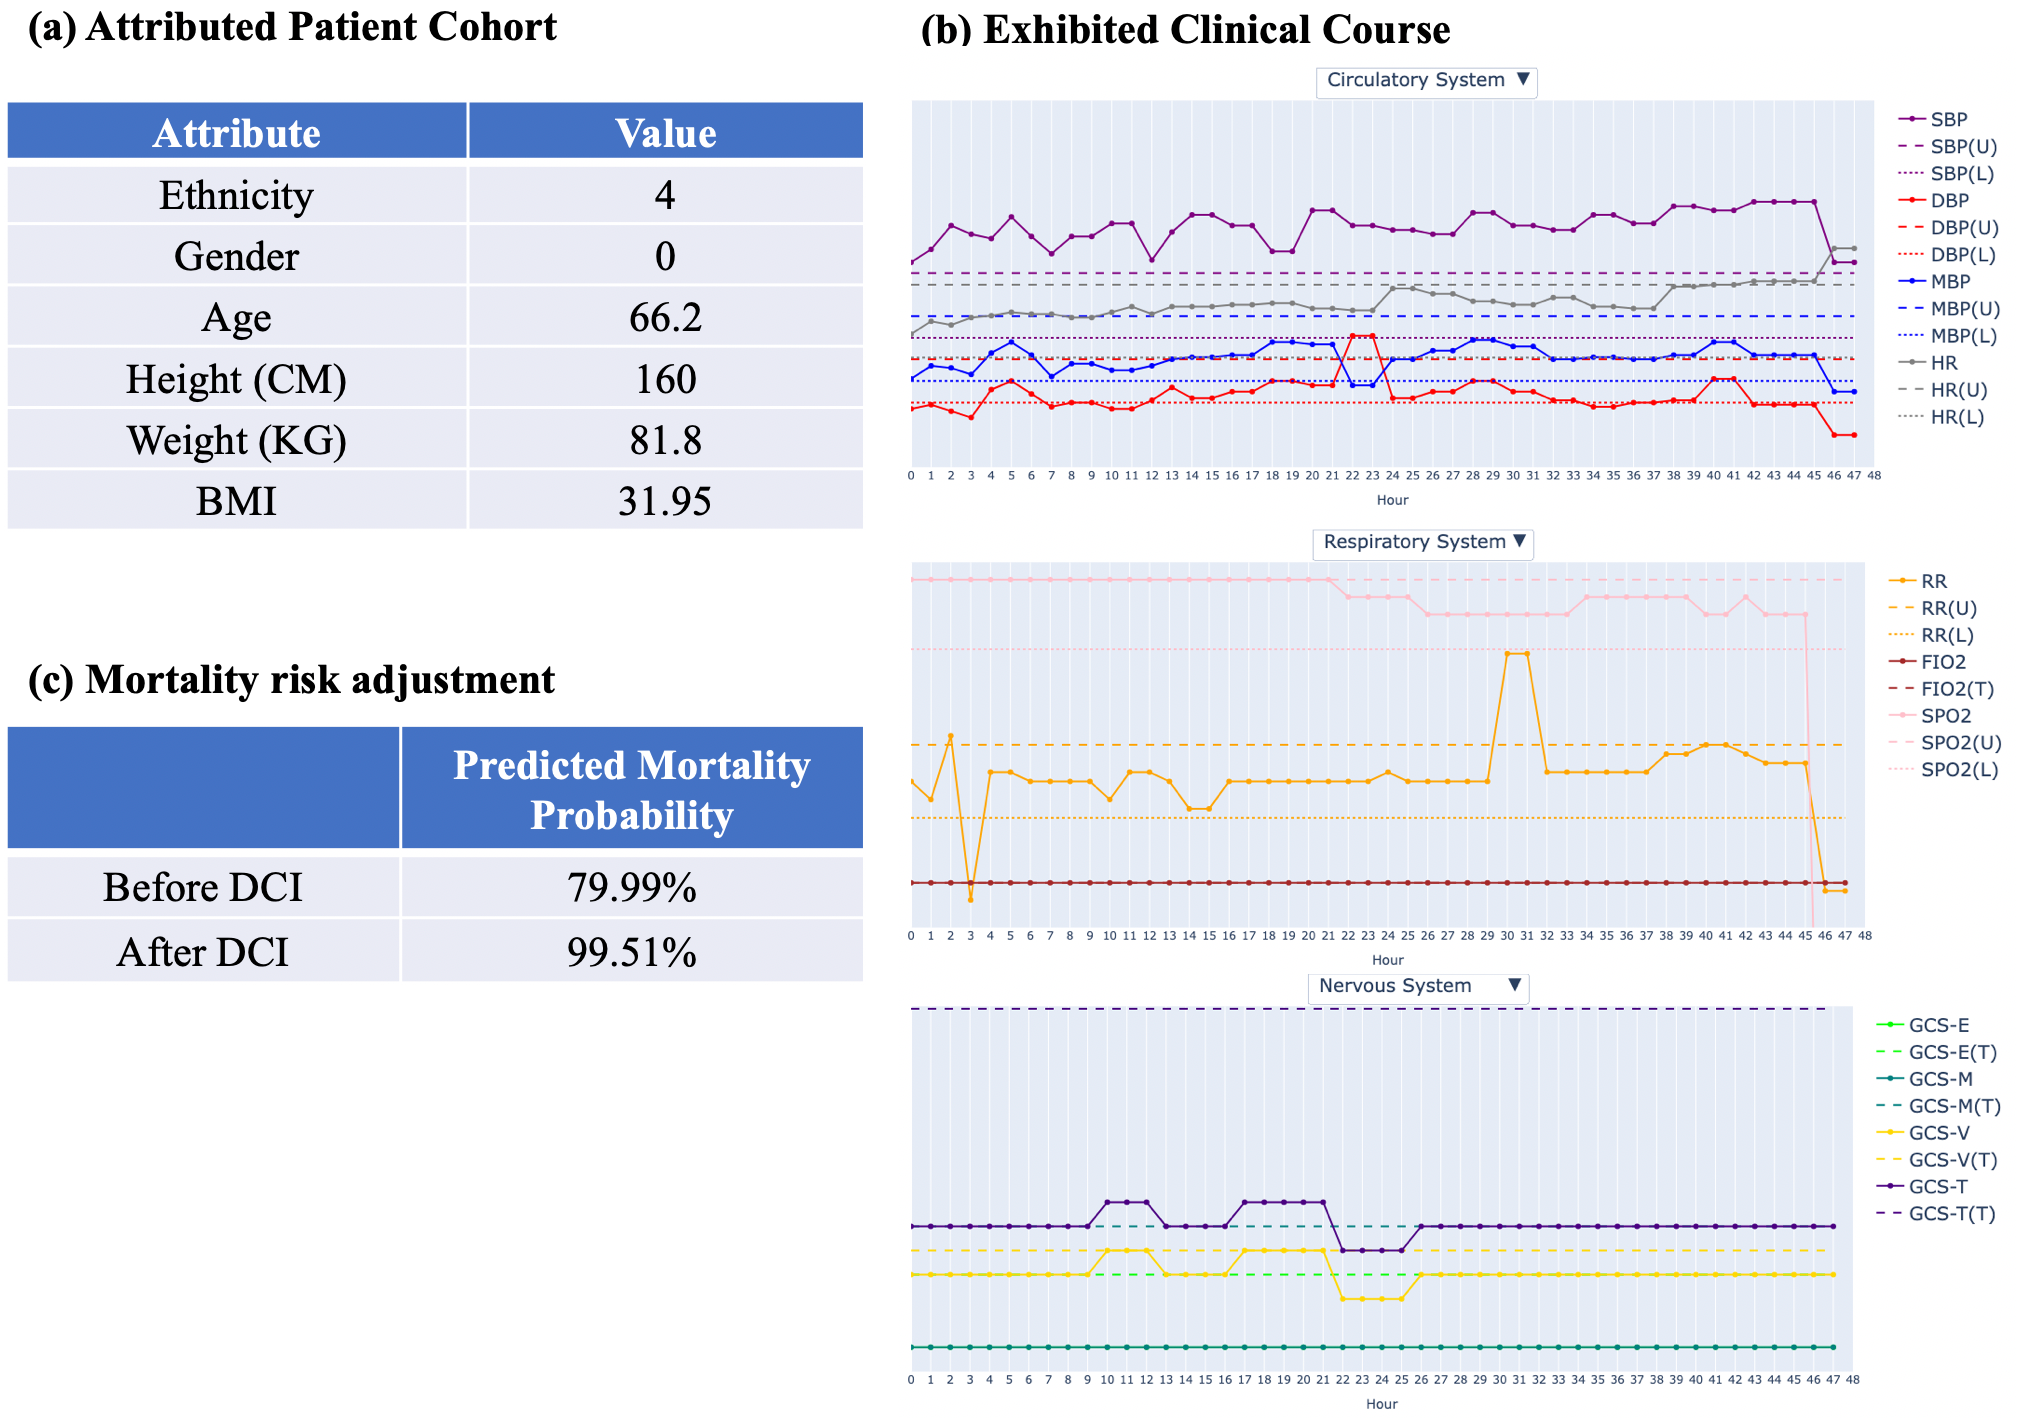The image size is (2022, 1422).
Task: Click the GCS-V legend marker icon
Action: click(1890, 1134)
